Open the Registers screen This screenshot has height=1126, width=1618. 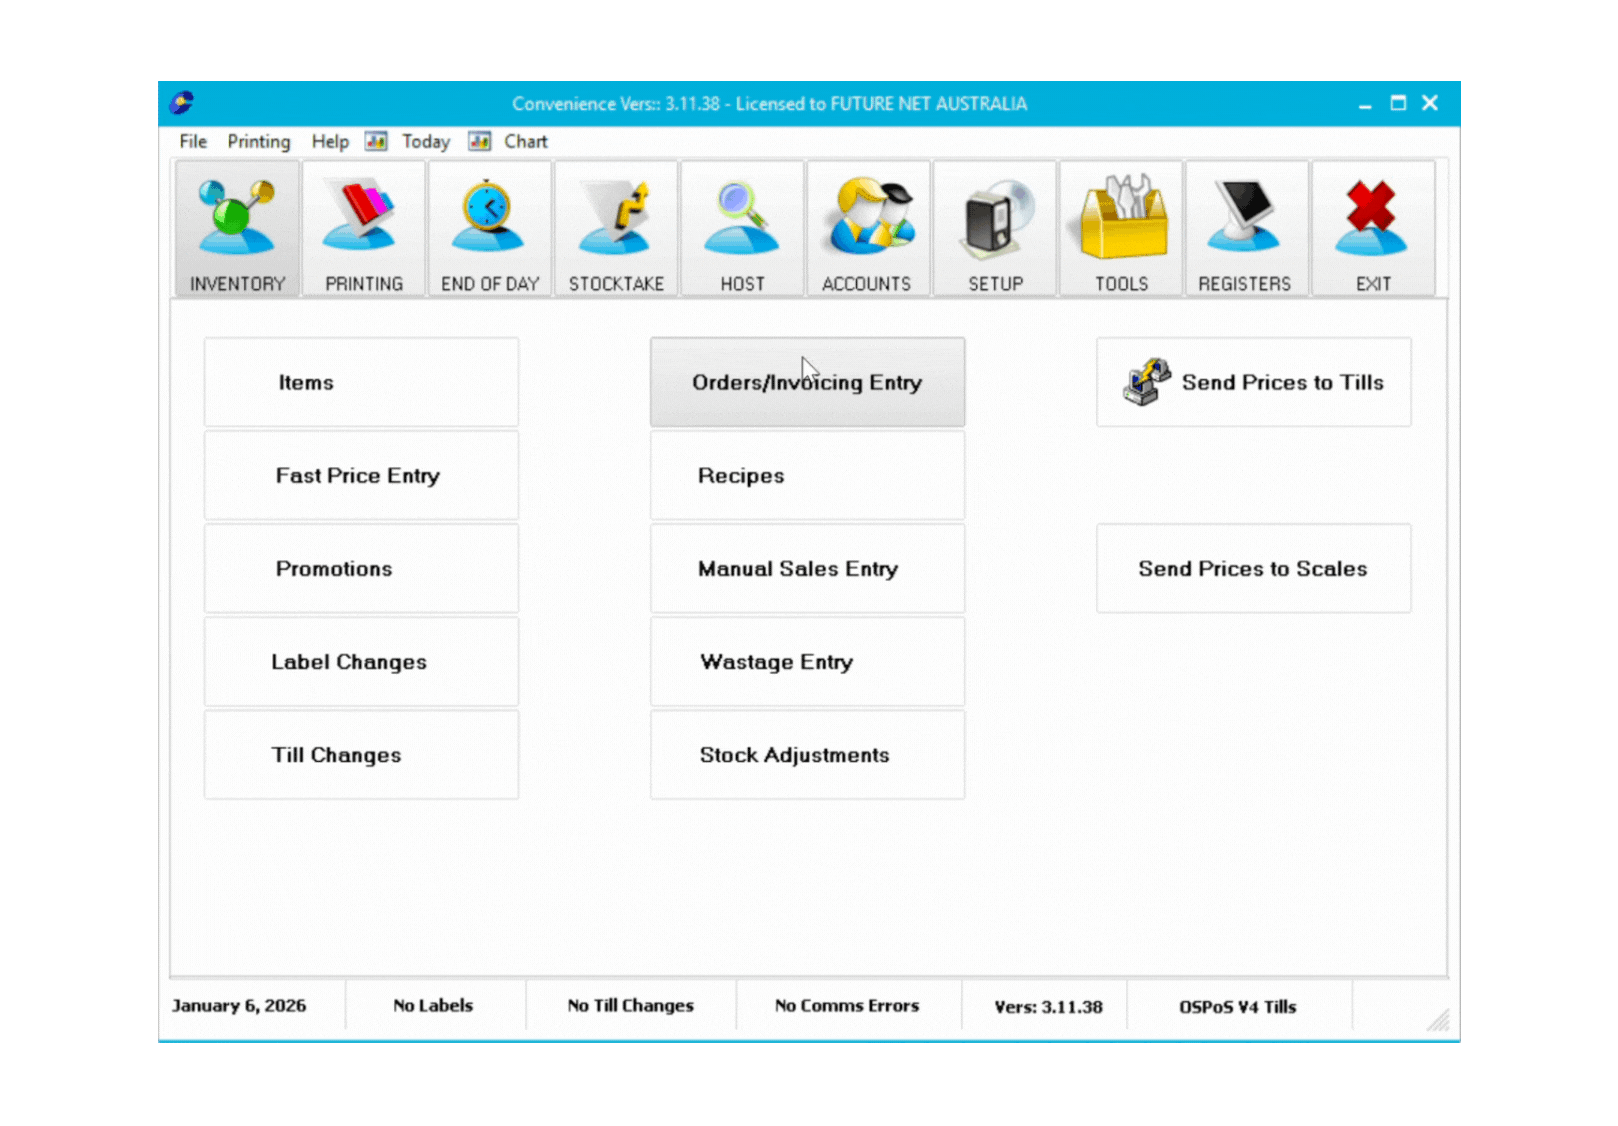pos(1246,228)
